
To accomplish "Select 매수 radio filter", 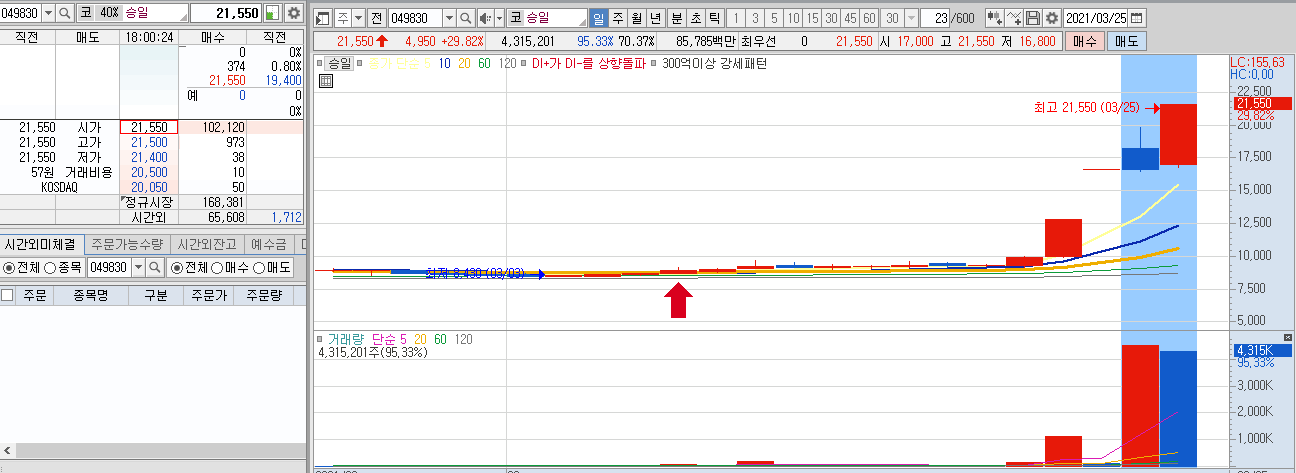I will click(x=219, y=268).
